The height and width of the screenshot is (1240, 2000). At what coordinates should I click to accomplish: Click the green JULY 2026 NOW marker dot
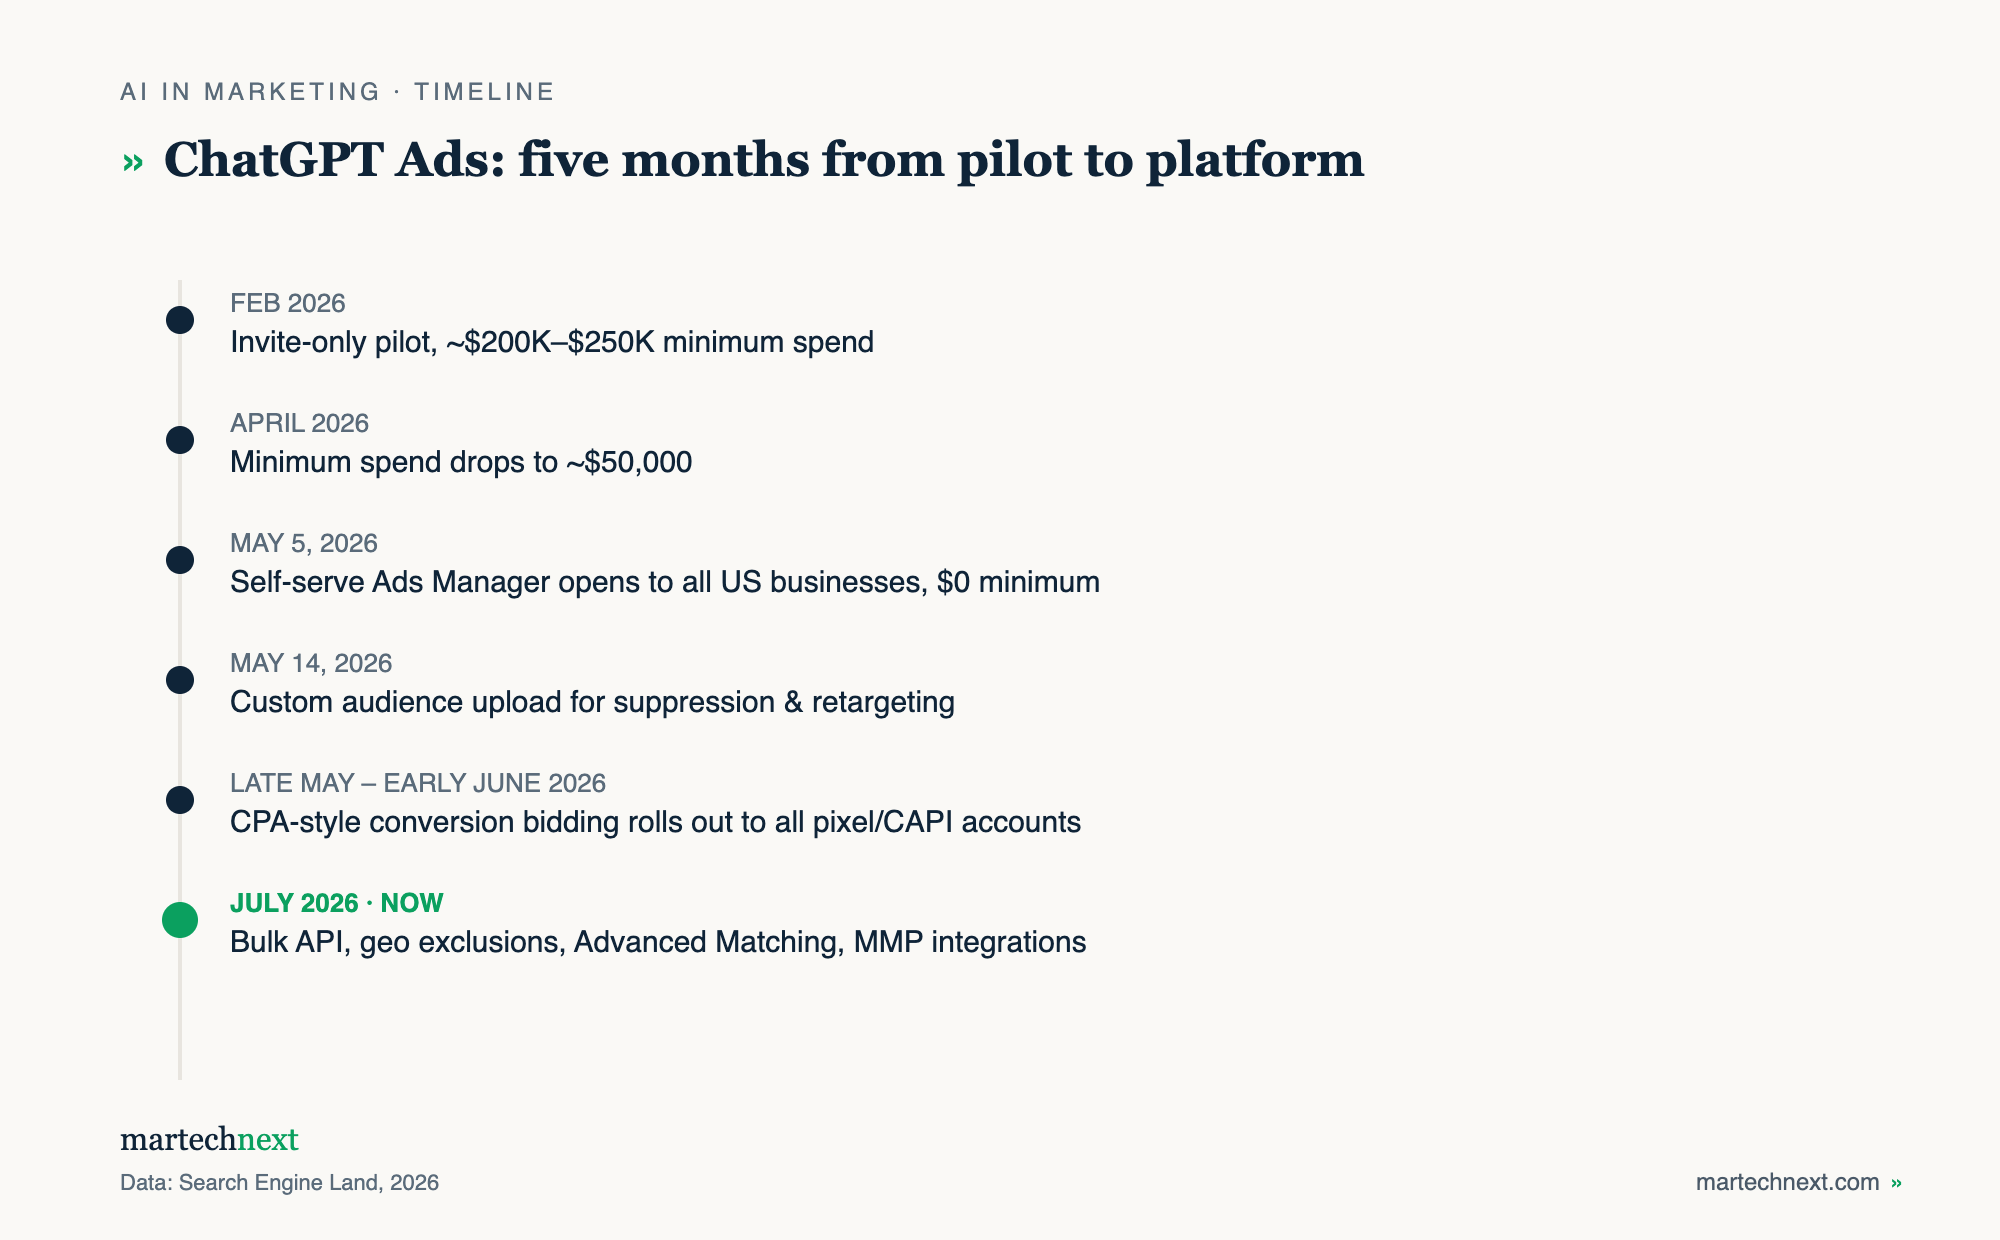(x=180, y=920)
